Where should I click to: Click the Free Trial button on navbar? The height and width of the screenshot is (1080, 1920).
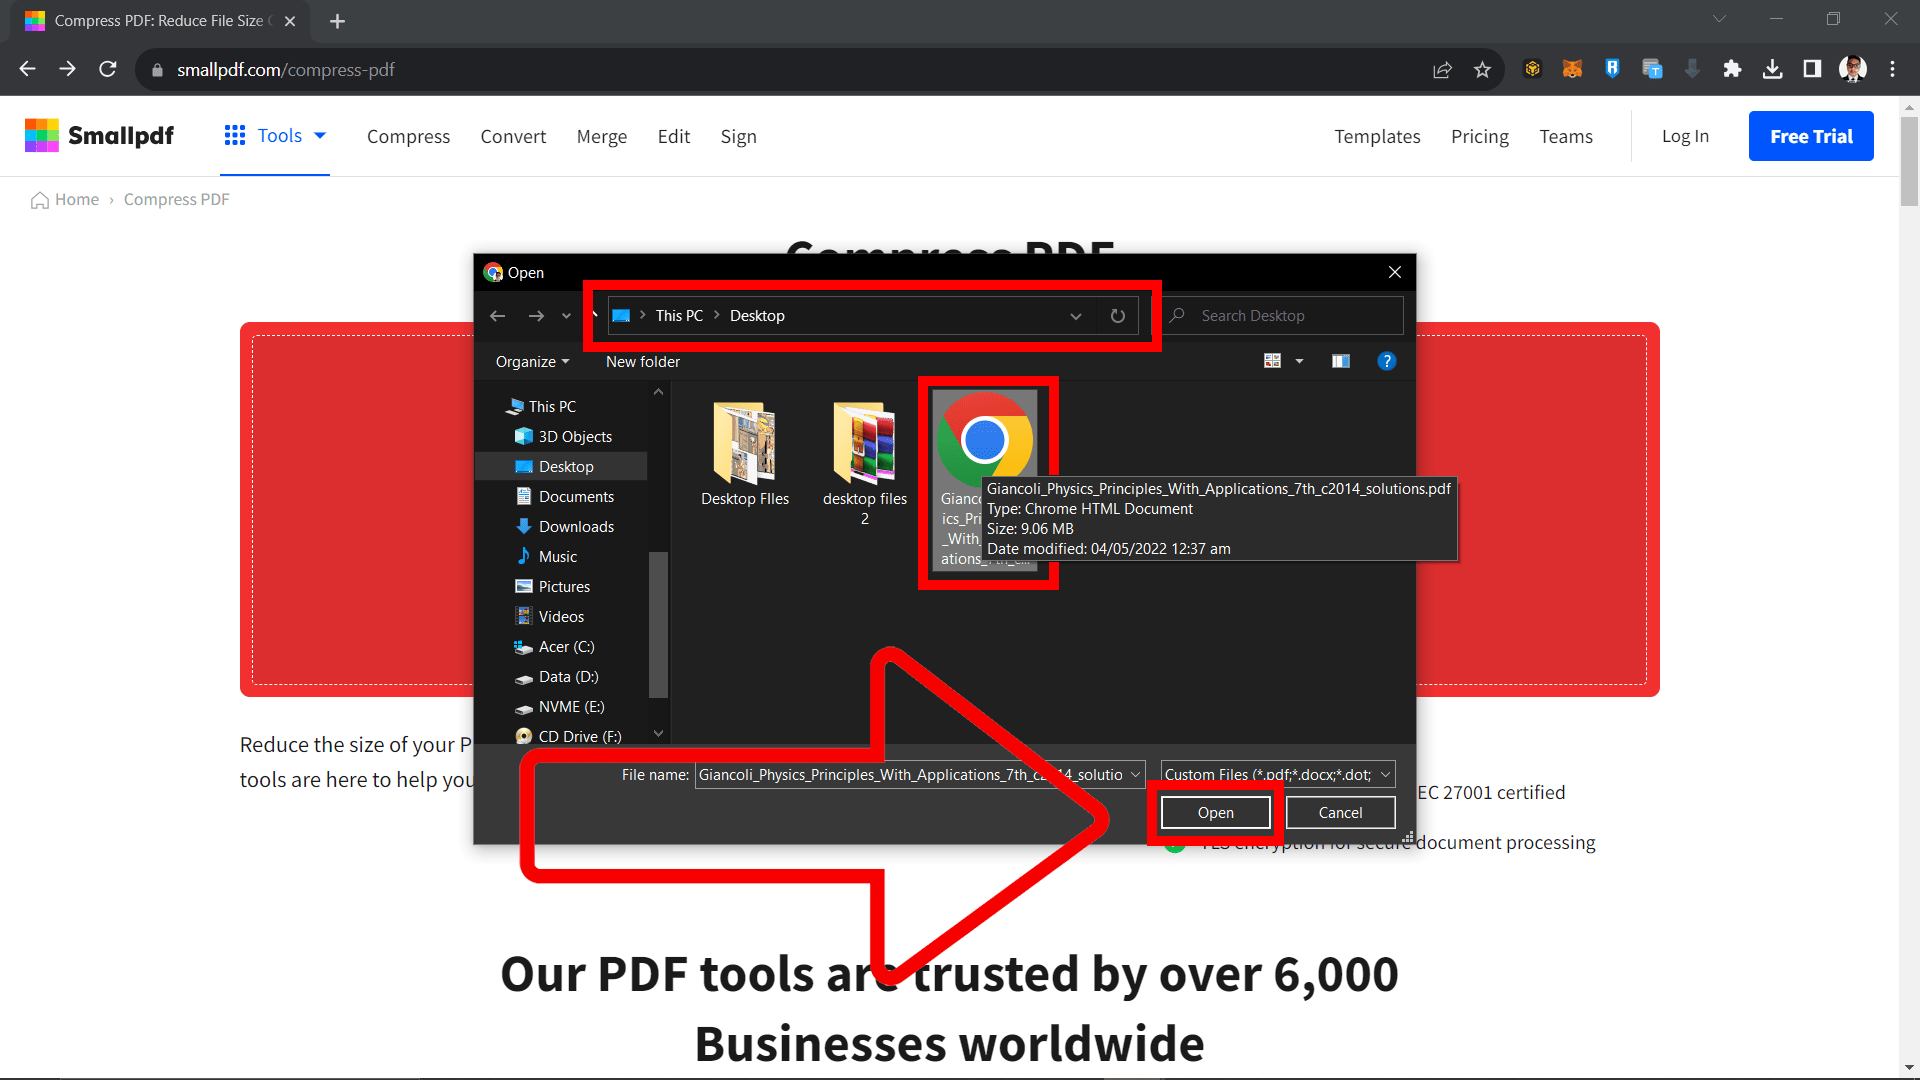click(1811, 136)
